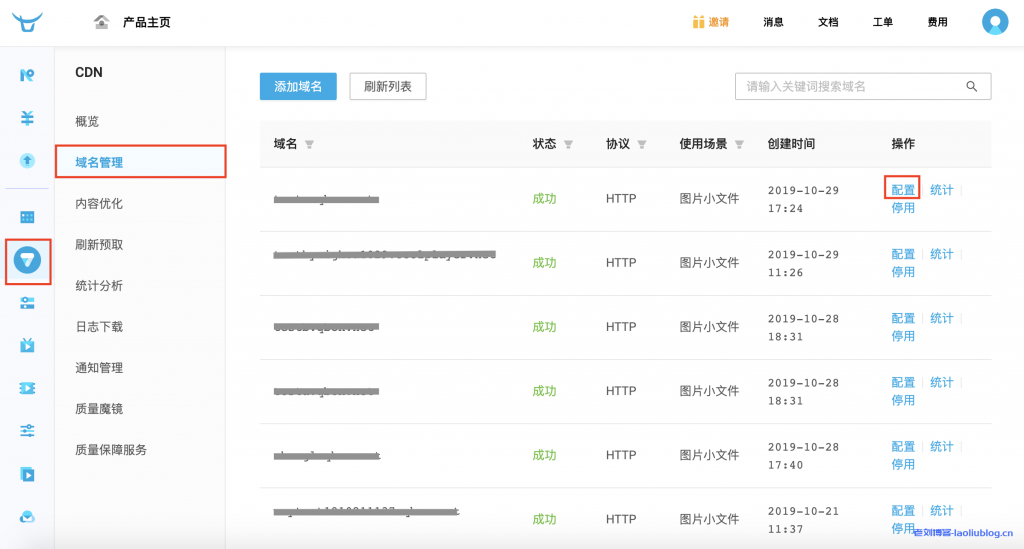Click 统计 in the 2019-10-28 17:40 row
The height and width of the screenshot is (549, 1024).
pos(941,447)
